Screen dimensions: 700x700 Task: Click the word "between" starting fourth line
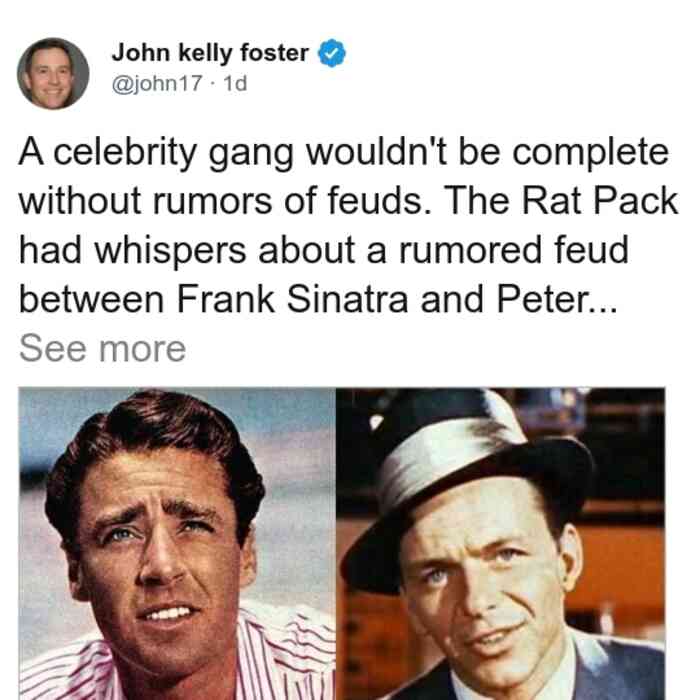(92, 299)
